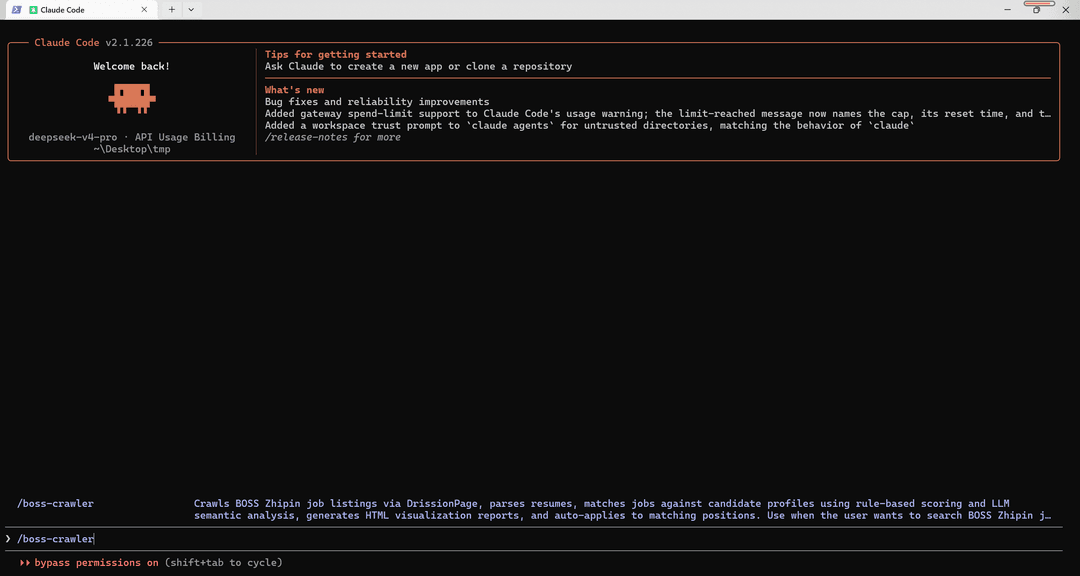Click the Claude pixel mascot logo
This screenshot has width=1080, height=576.
132,99
